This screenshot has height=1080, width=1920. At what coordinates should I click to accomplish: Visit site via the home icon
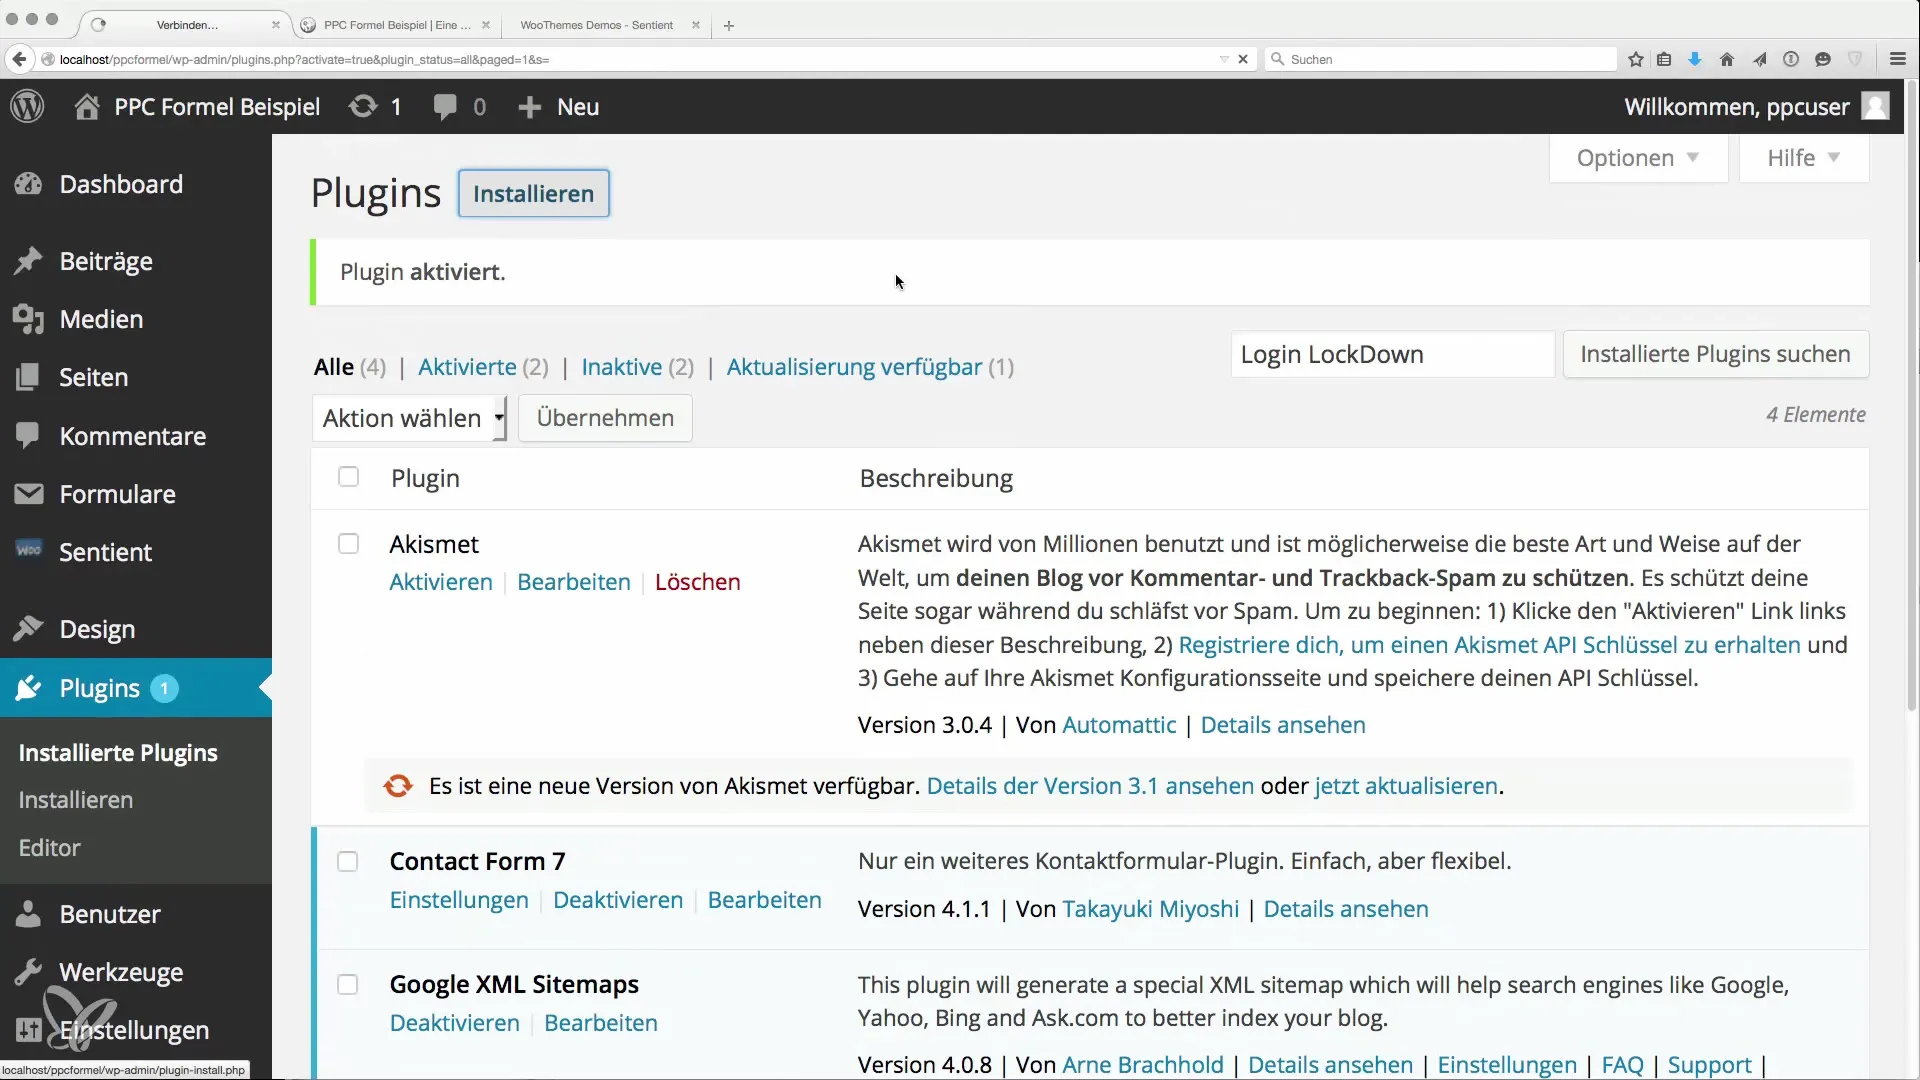click(x=87, y=106)
